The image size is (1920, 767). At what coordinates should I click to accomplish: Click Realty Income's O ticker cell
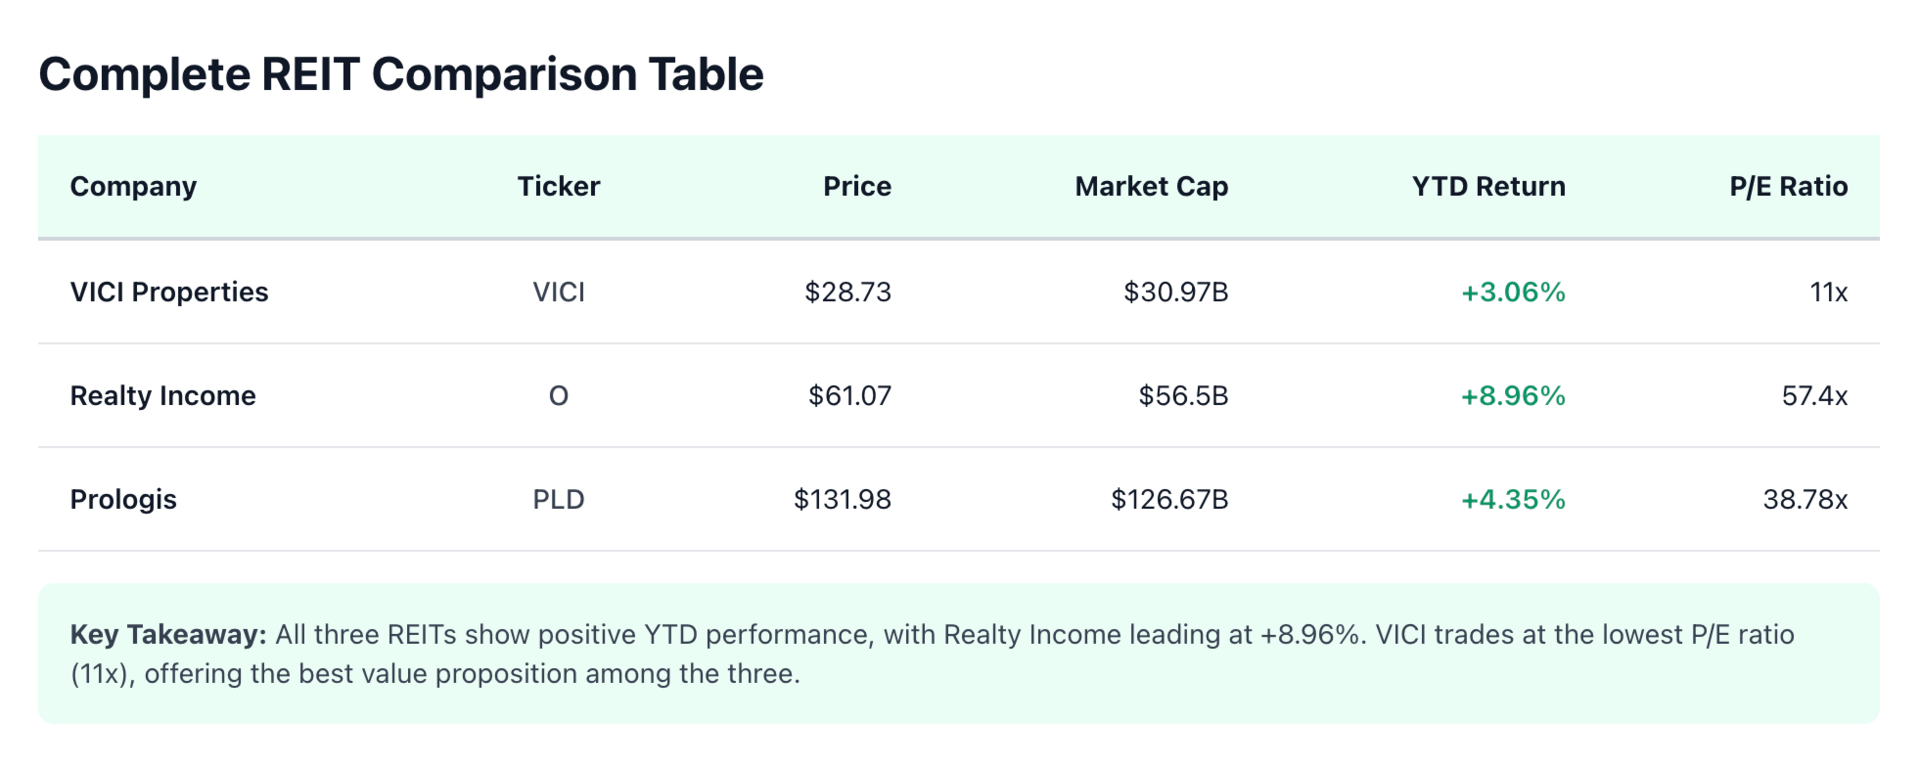[x=558, y=396]
